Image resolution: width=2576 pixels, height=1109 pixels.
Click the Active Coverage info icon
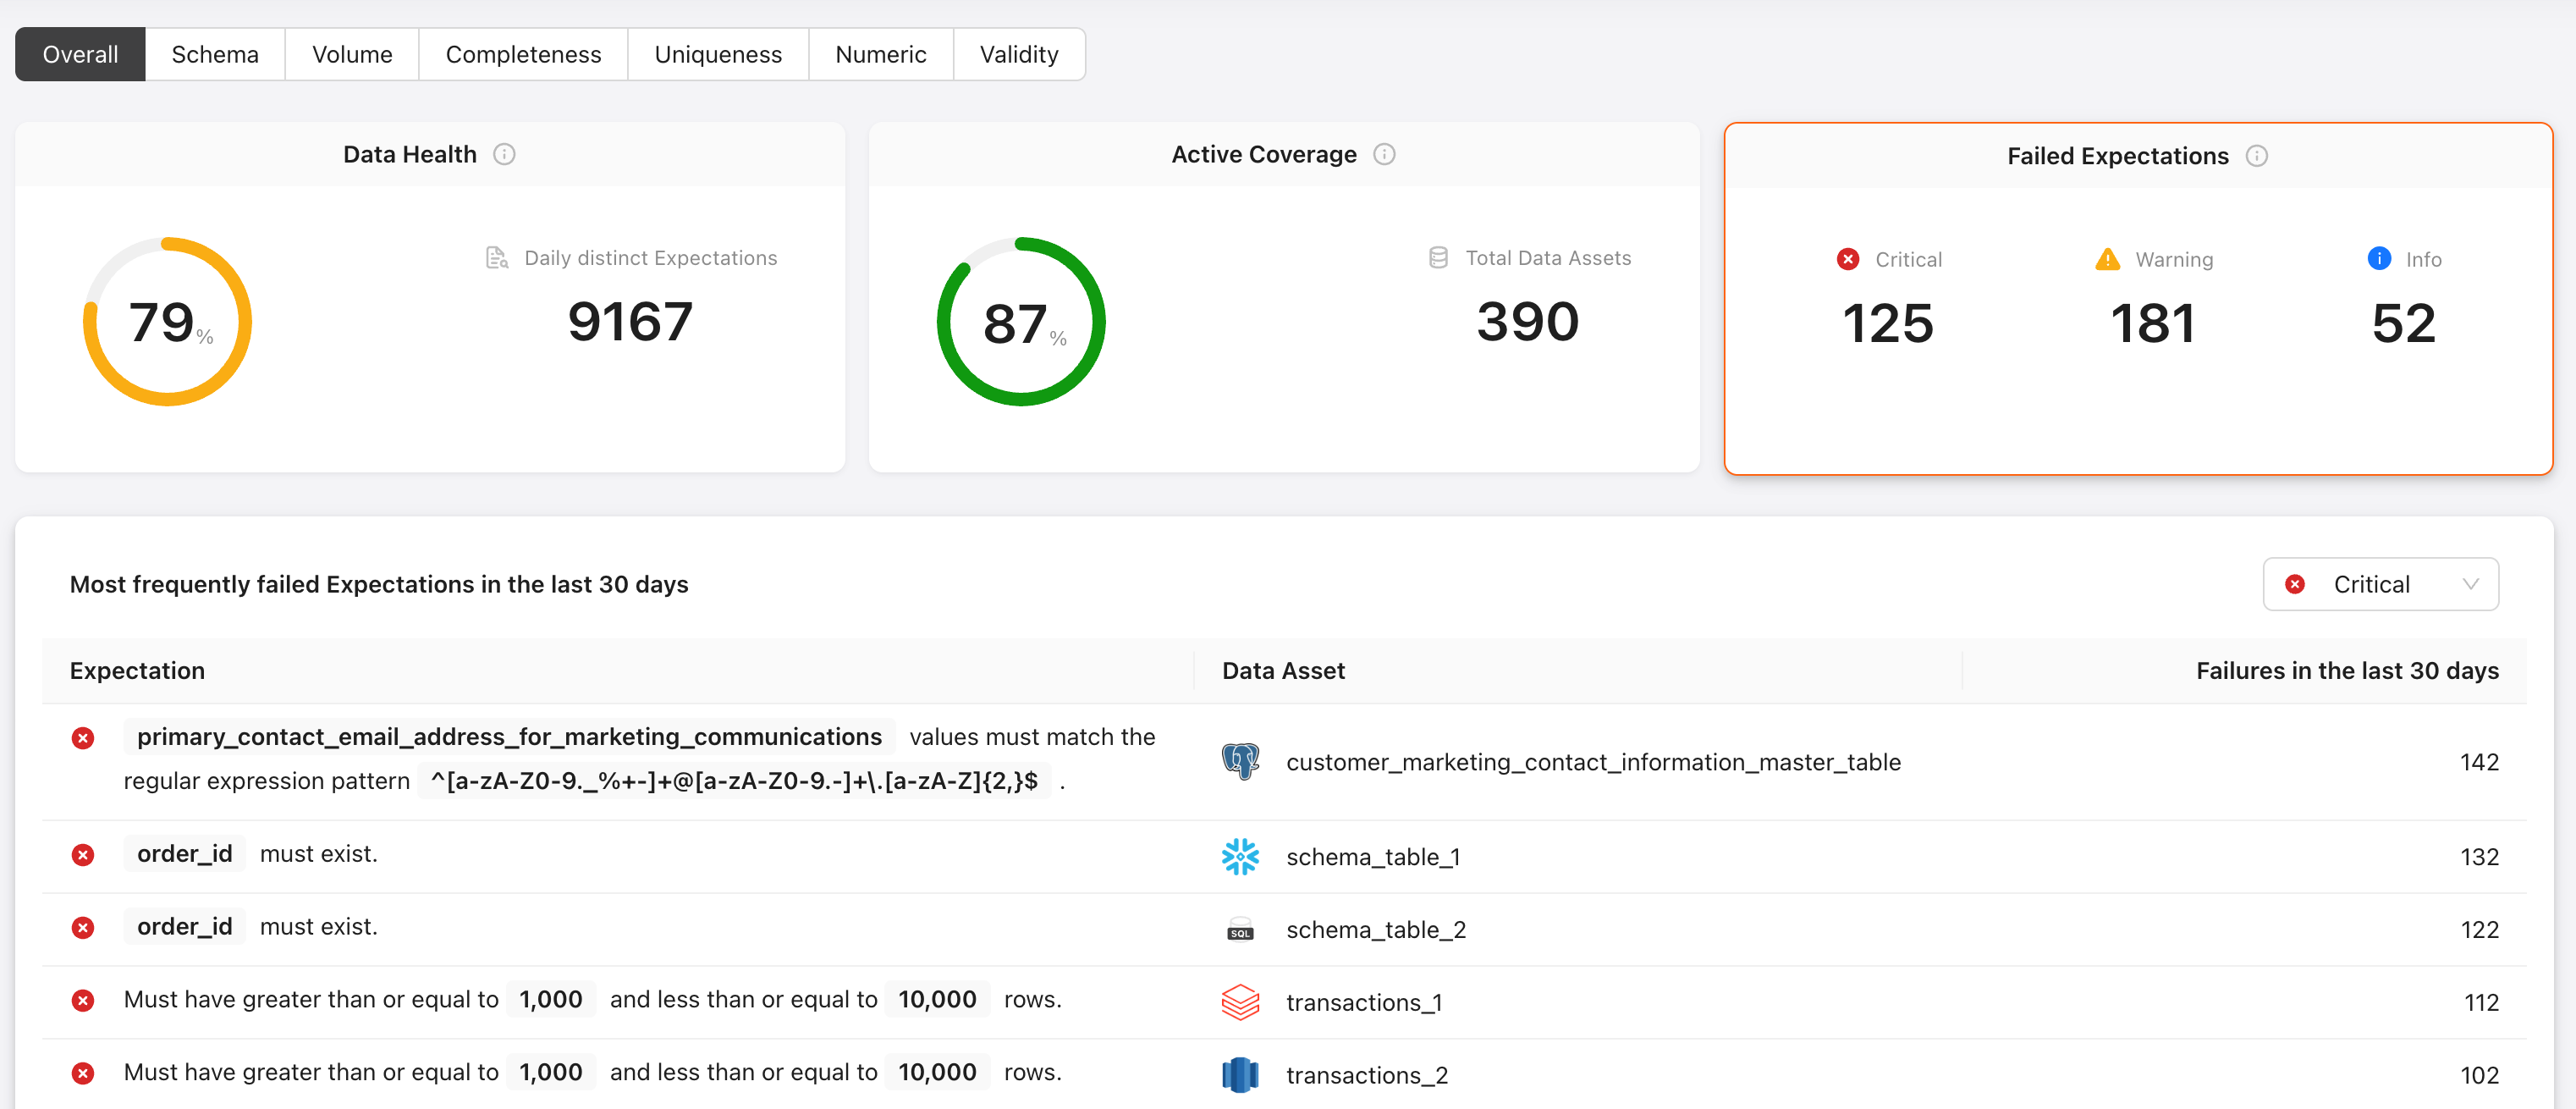coord(1384,154)
